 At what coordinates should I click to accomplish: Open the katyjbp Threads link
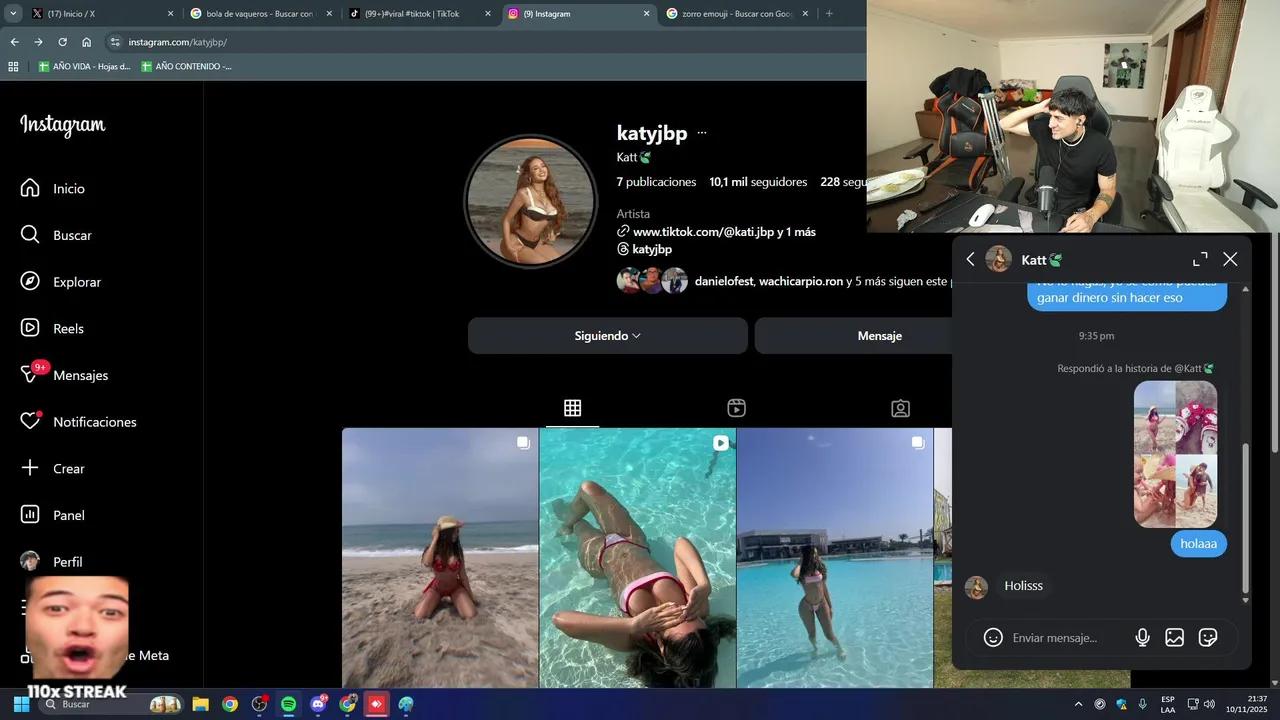coord(644,249)
